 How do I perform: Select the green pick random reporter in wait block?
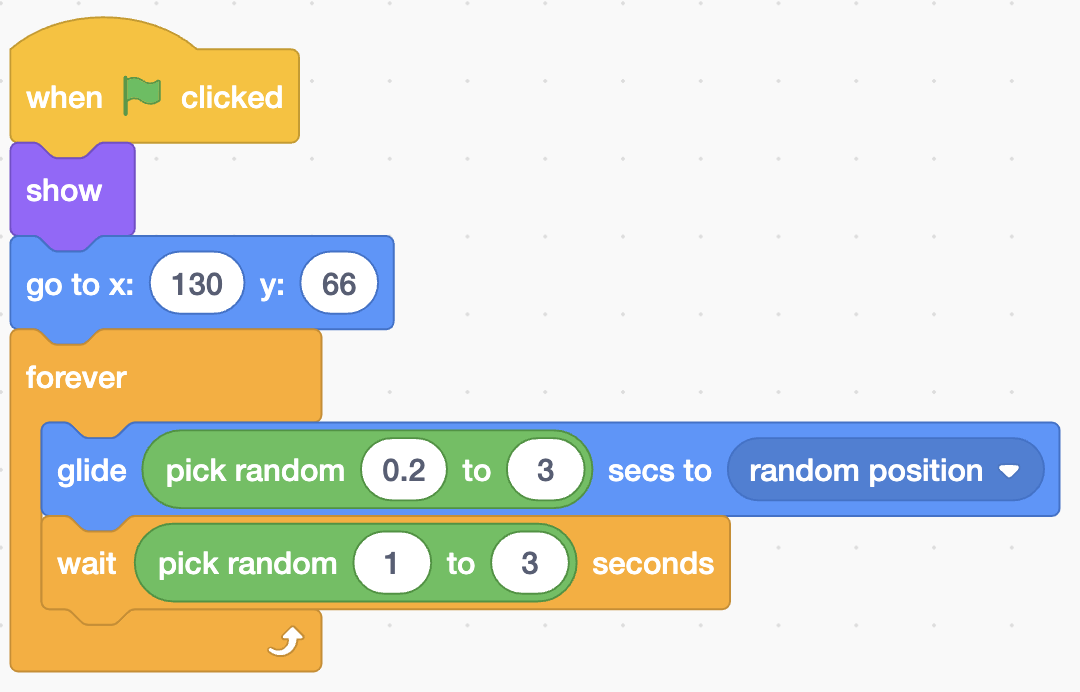coord(355,563)
